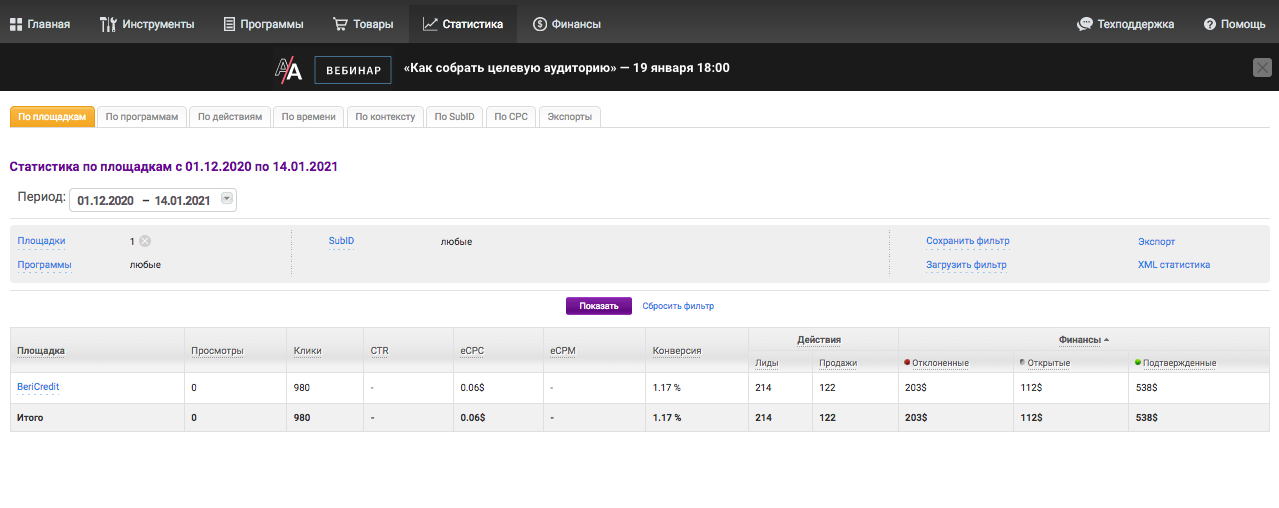1279x508 pixels.
Task: Switch to По SubID tab
Action: 454,117
